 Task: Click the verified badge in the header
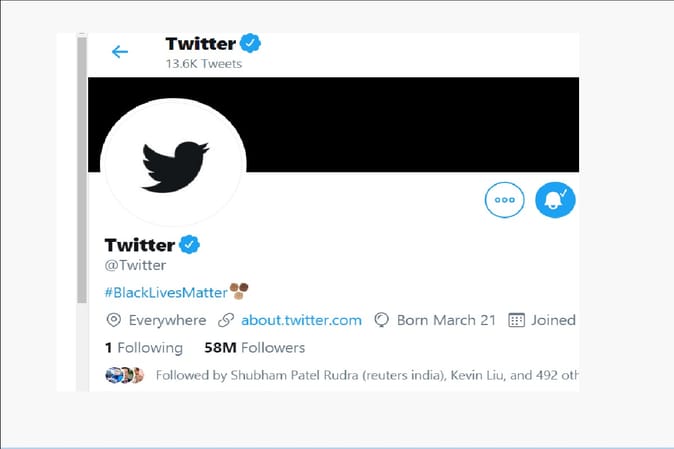pos(251,43)
